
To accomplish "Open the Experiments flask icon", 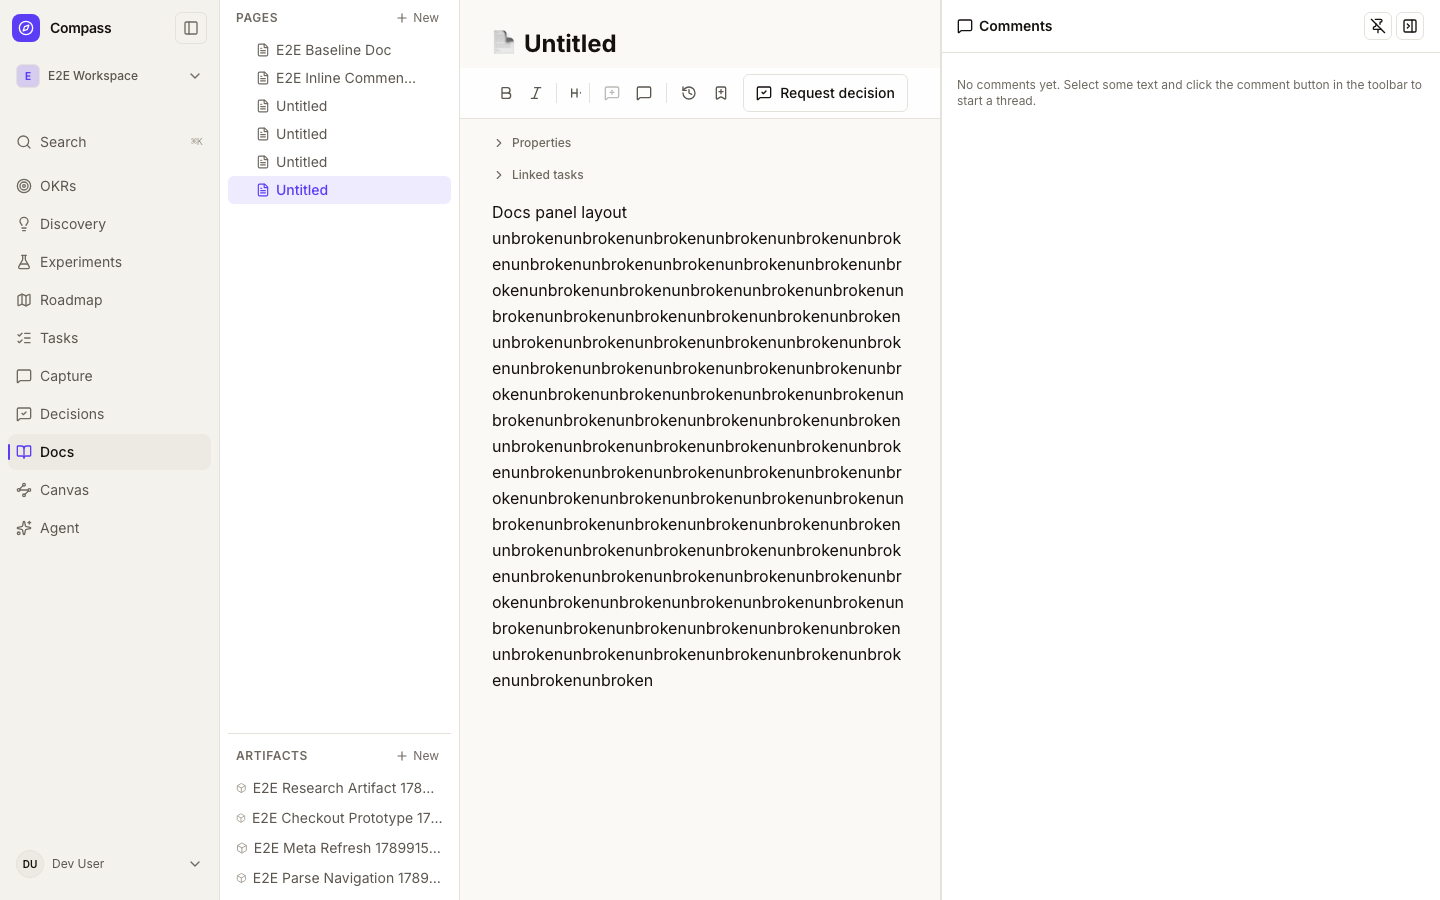I will [24, 262].
